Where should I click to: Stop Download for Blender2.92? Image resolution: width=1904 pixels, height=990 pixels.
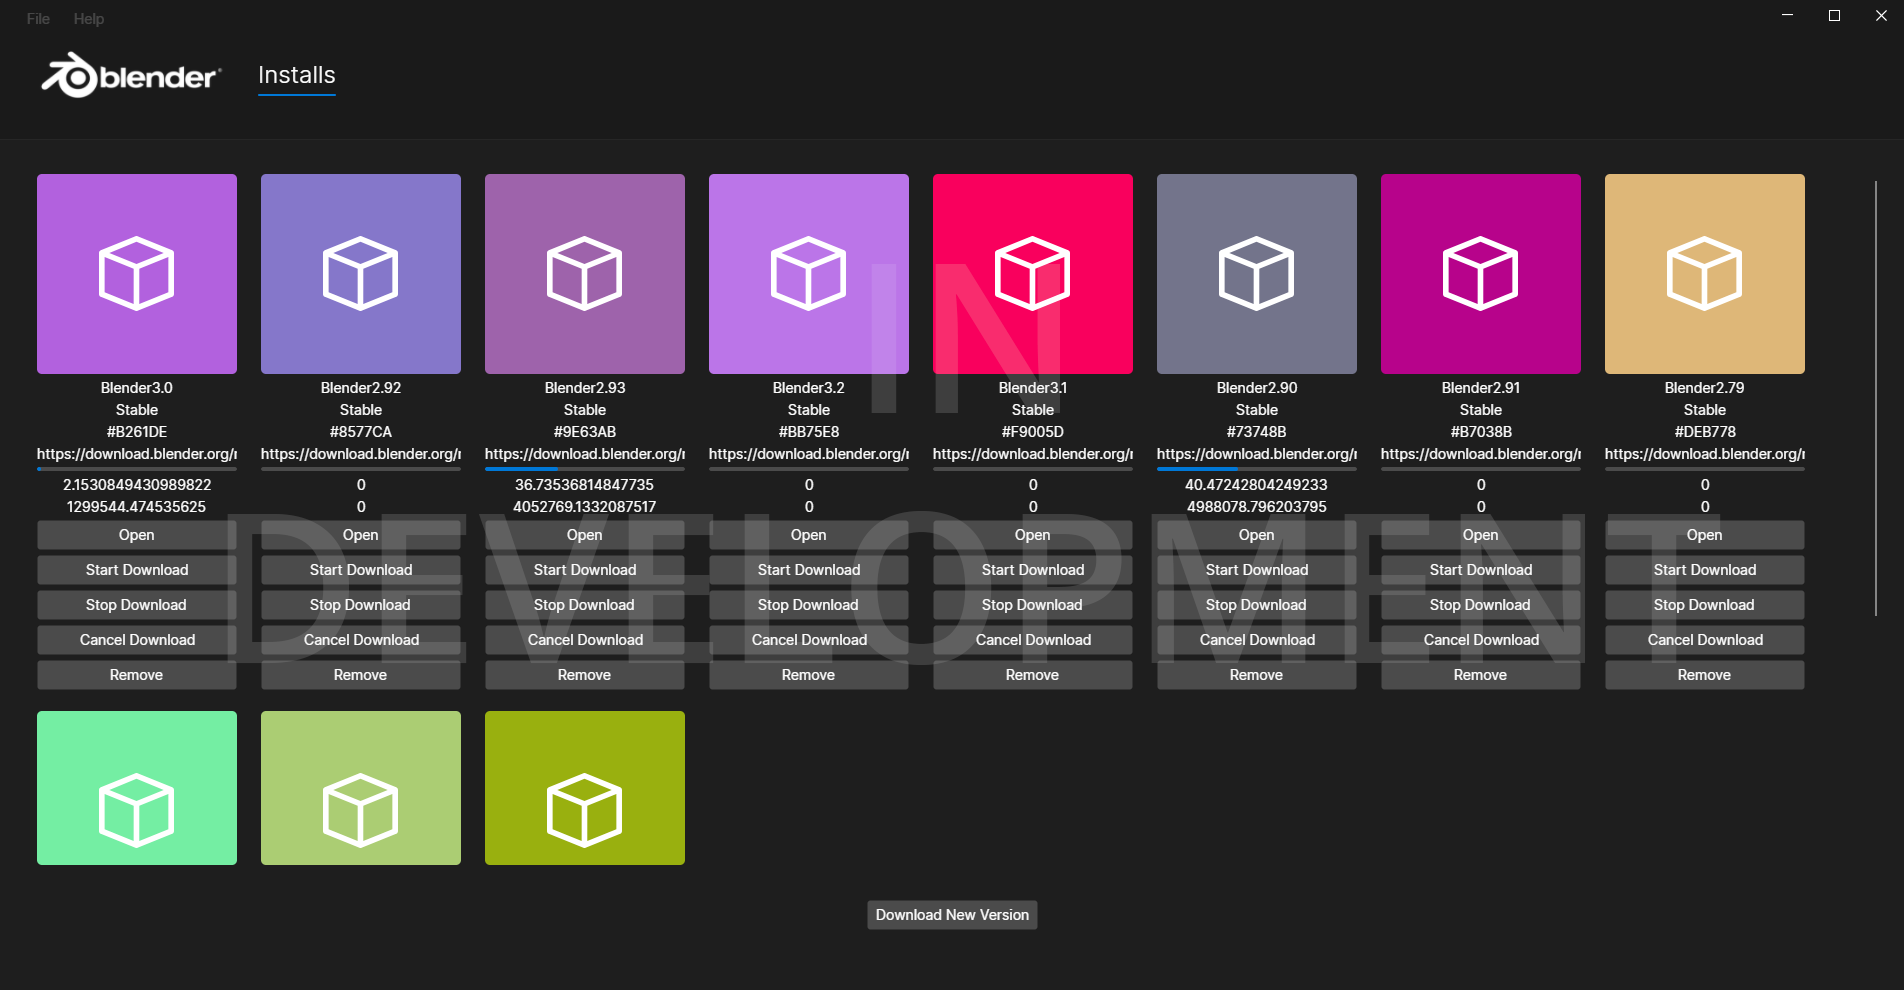[x=361, y=605]
